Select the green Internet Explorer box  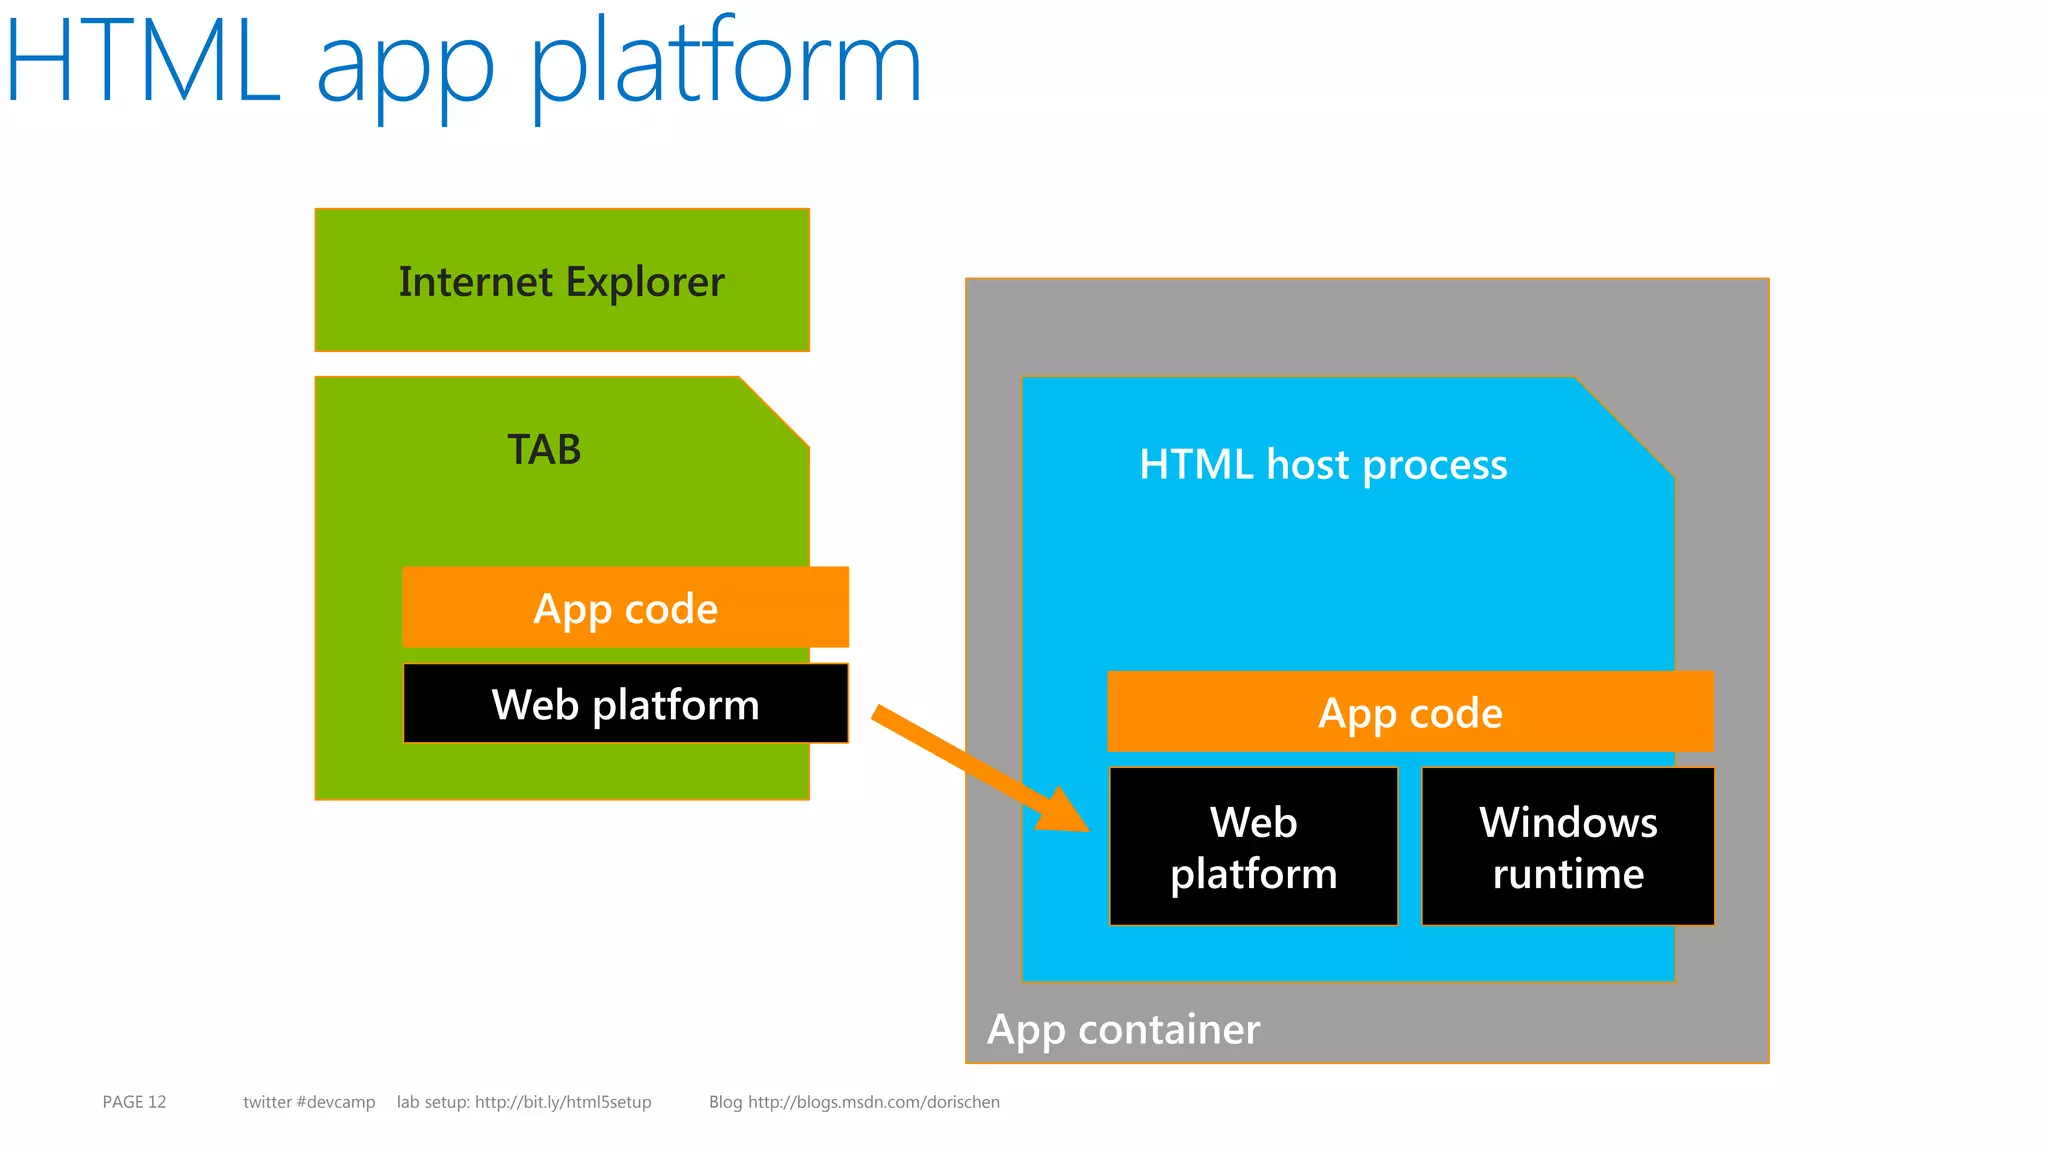(x=562, y=280)
